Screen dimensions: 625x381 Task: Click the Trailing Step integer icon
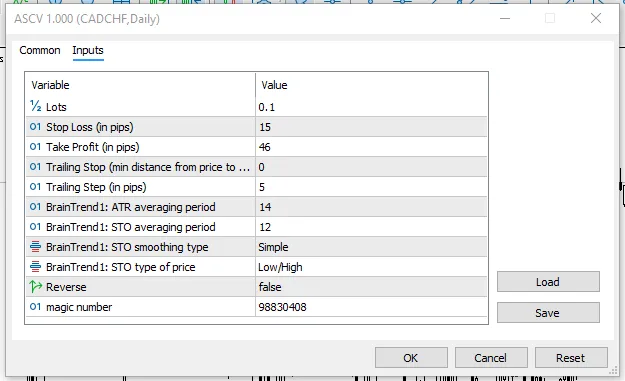pyautogui.click(x=35, y=187)
